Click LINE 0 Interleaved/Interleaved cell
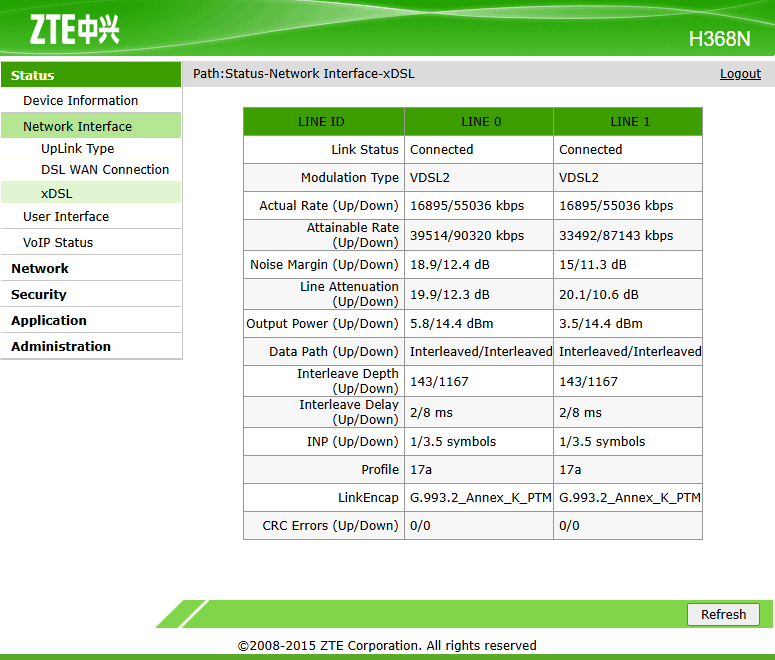The height and width of the screenshot is (660, 775). tap(481, 352)
